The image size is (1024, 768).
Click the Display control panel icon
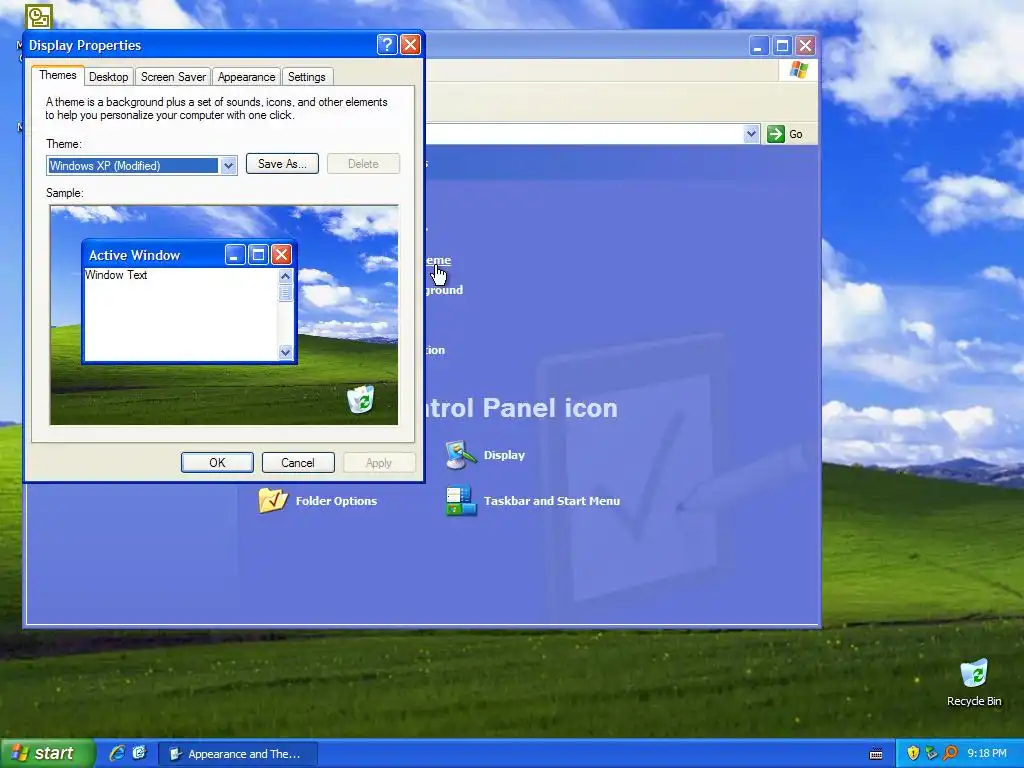click(461, 455)
